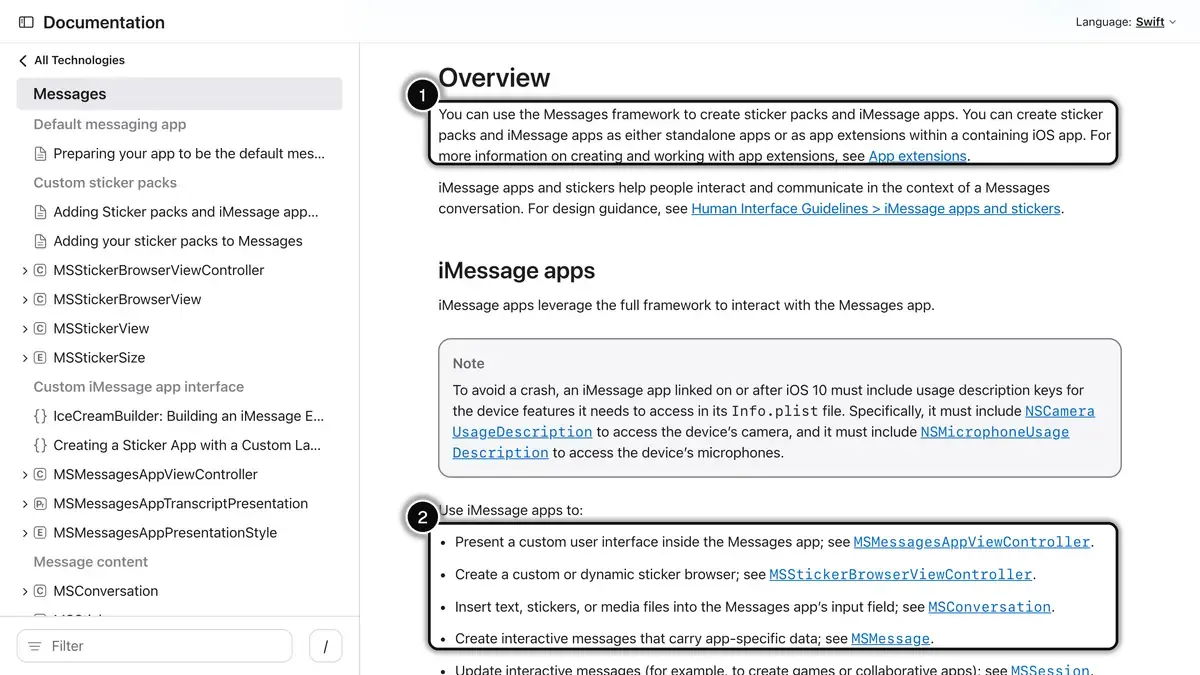Screen dimensions: 1200x675
Task: Click the protocol icon beside MSMessagesAppTranscriptPresentation
Action: tap(40, 504)
